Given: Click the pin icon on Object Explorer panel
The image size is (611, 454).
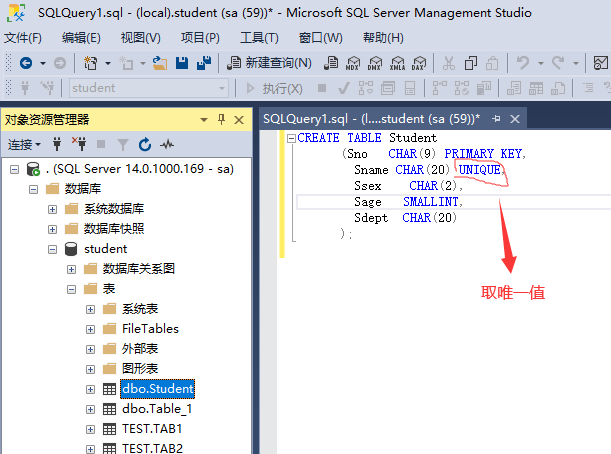Looking at the screenshot, I should click(x=221, y=119).
